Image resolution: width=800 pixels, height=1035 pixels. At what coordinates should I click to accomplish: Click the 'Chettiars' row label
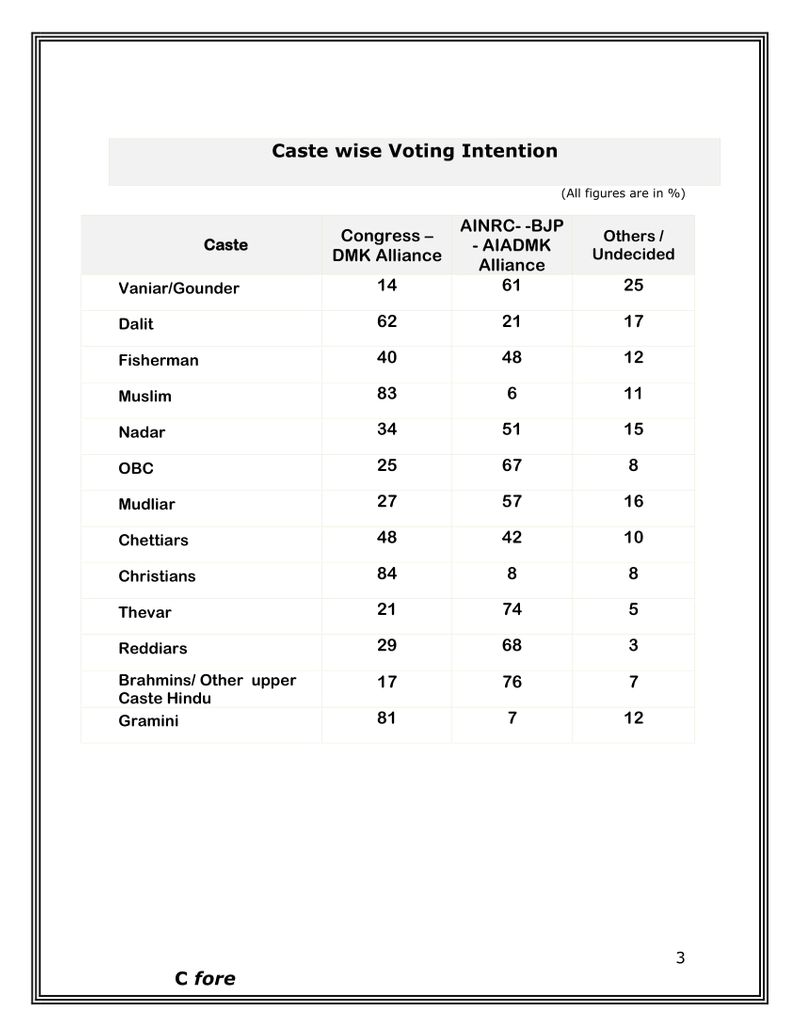(153, 541)
